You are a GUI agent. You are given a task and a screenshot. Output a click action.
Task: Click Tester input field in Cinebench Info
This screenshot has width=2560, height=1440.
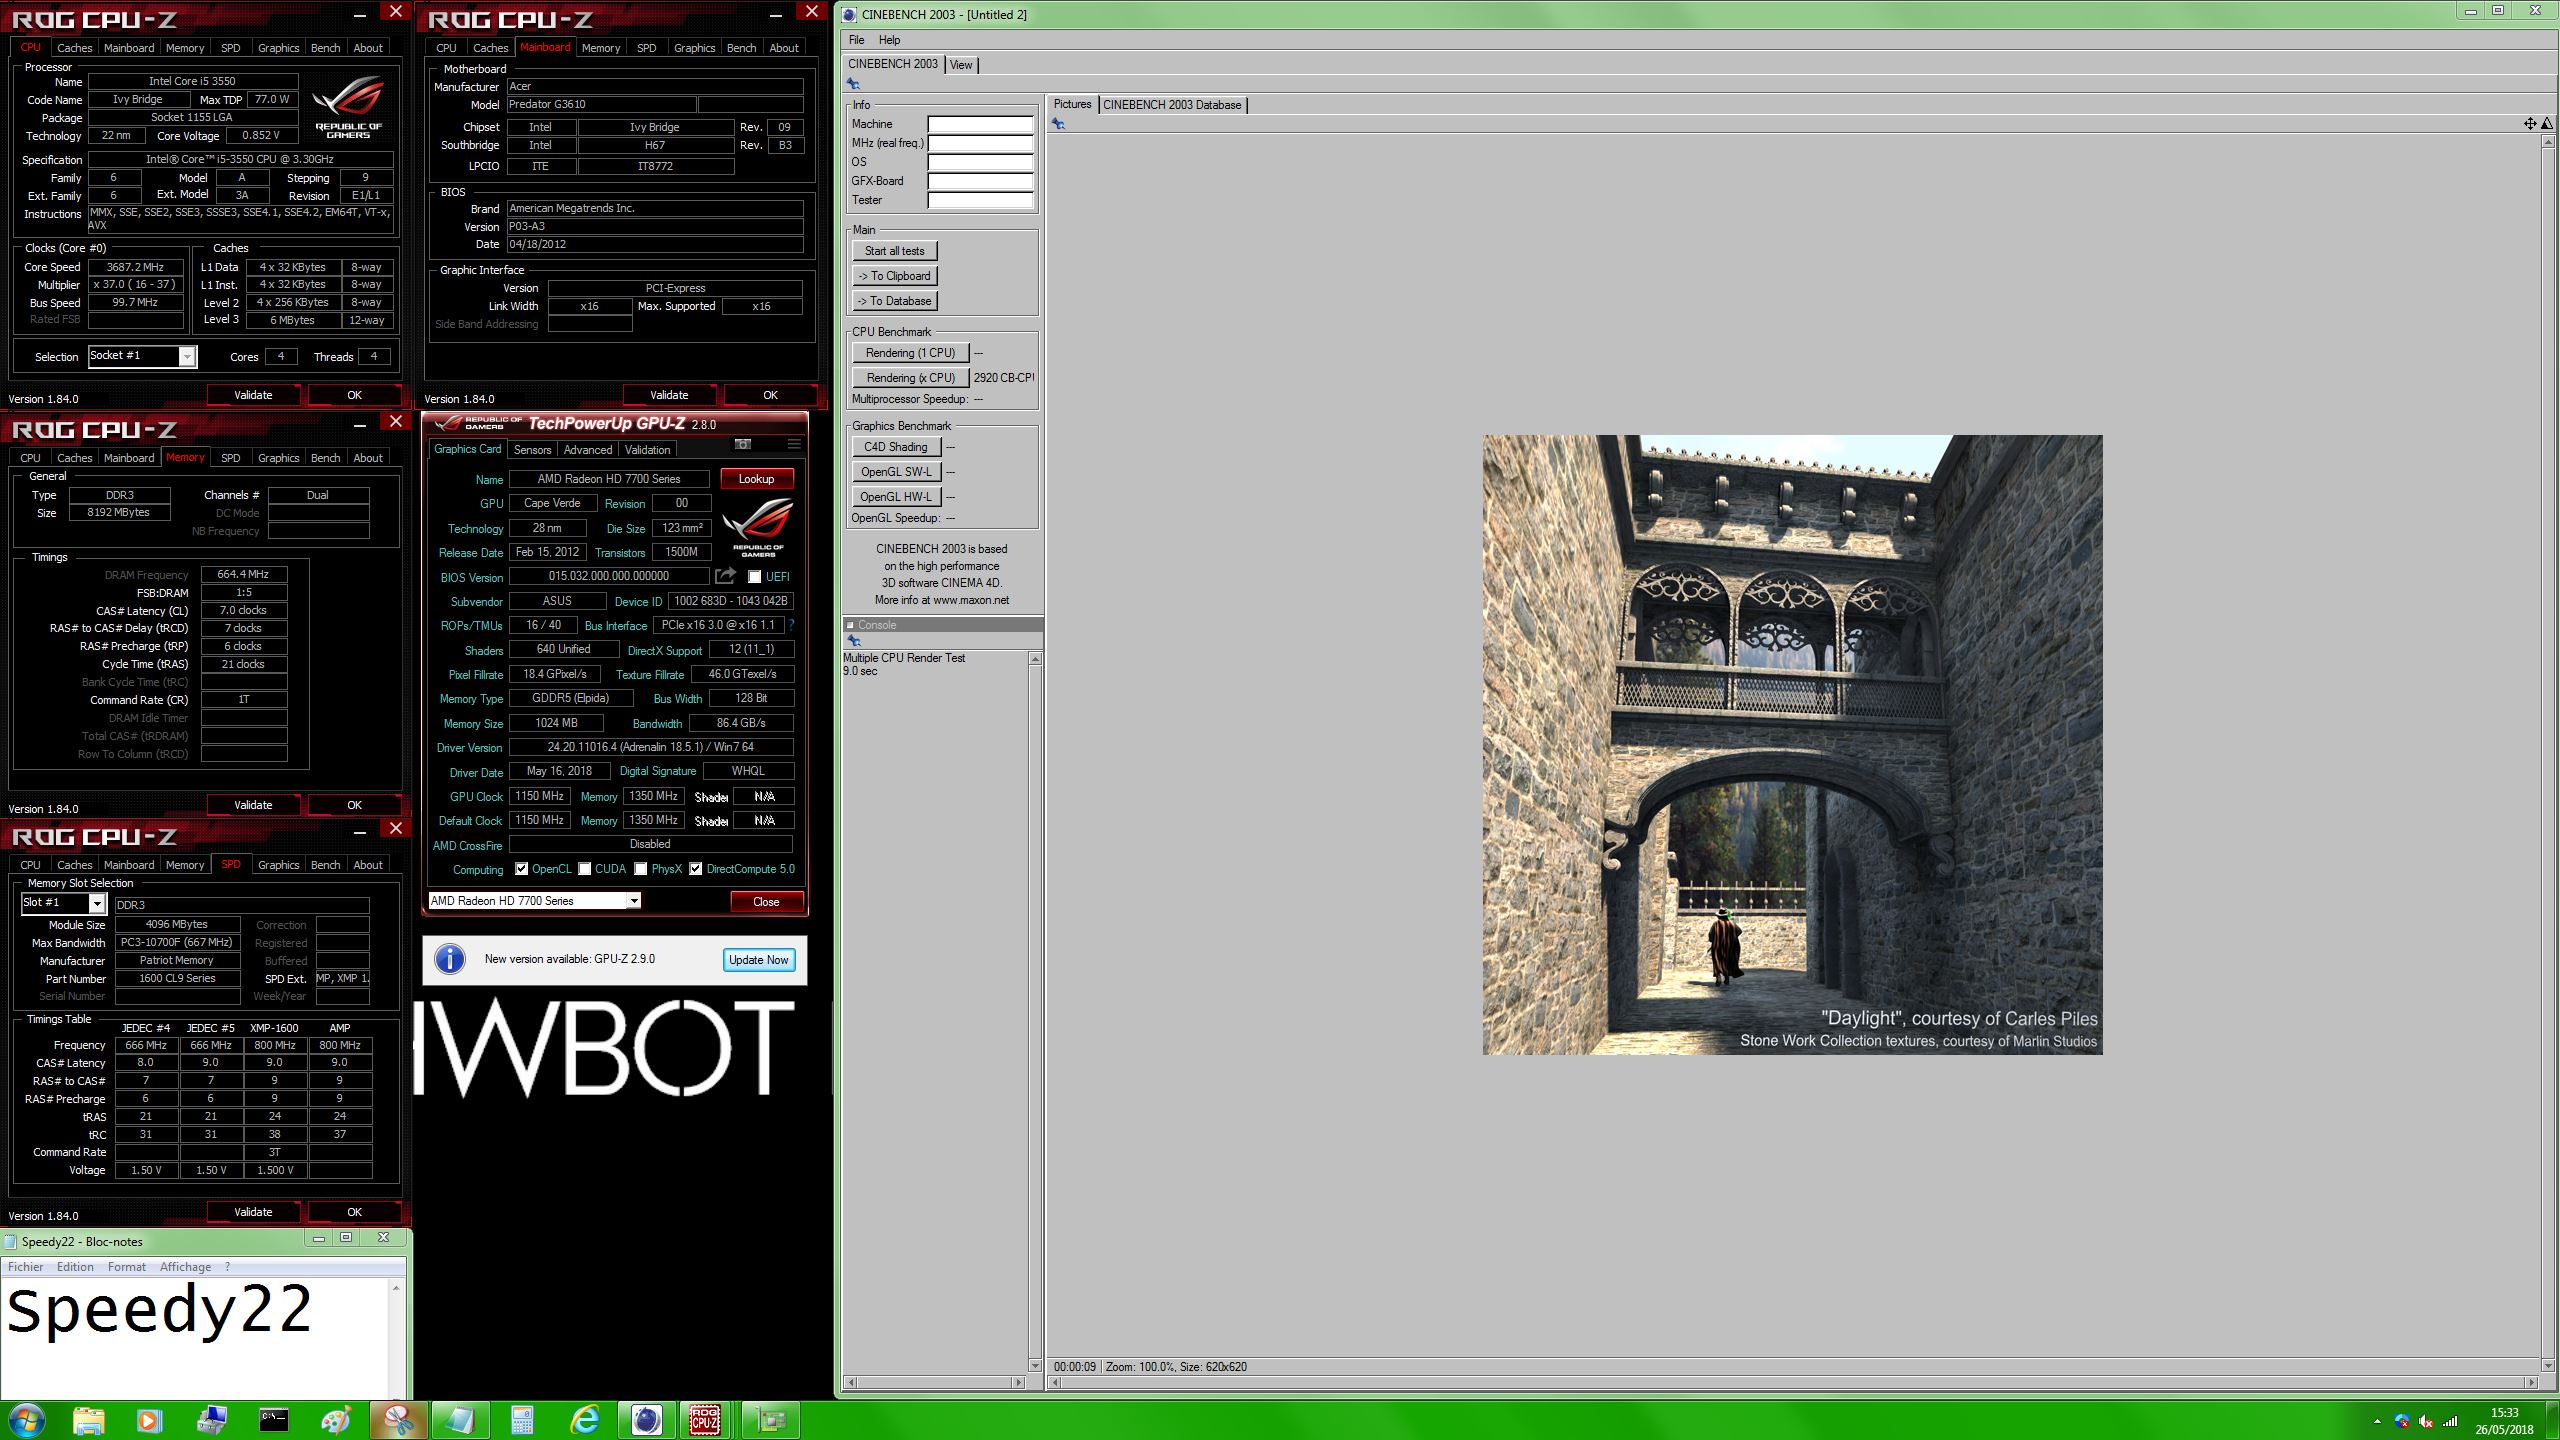pyautogui.click(x=980, y=201)
